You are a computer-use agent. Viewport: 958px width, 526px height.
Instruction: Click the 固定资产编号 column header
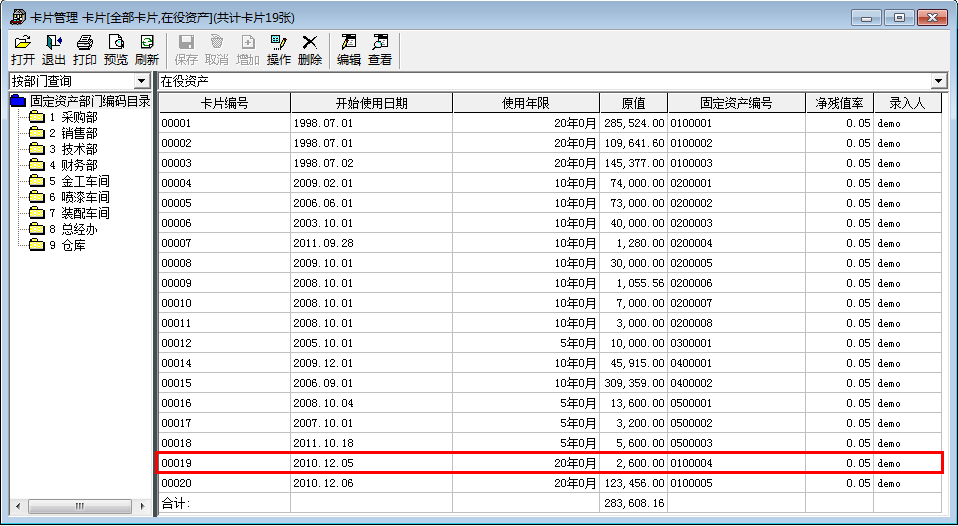[737, 103]
